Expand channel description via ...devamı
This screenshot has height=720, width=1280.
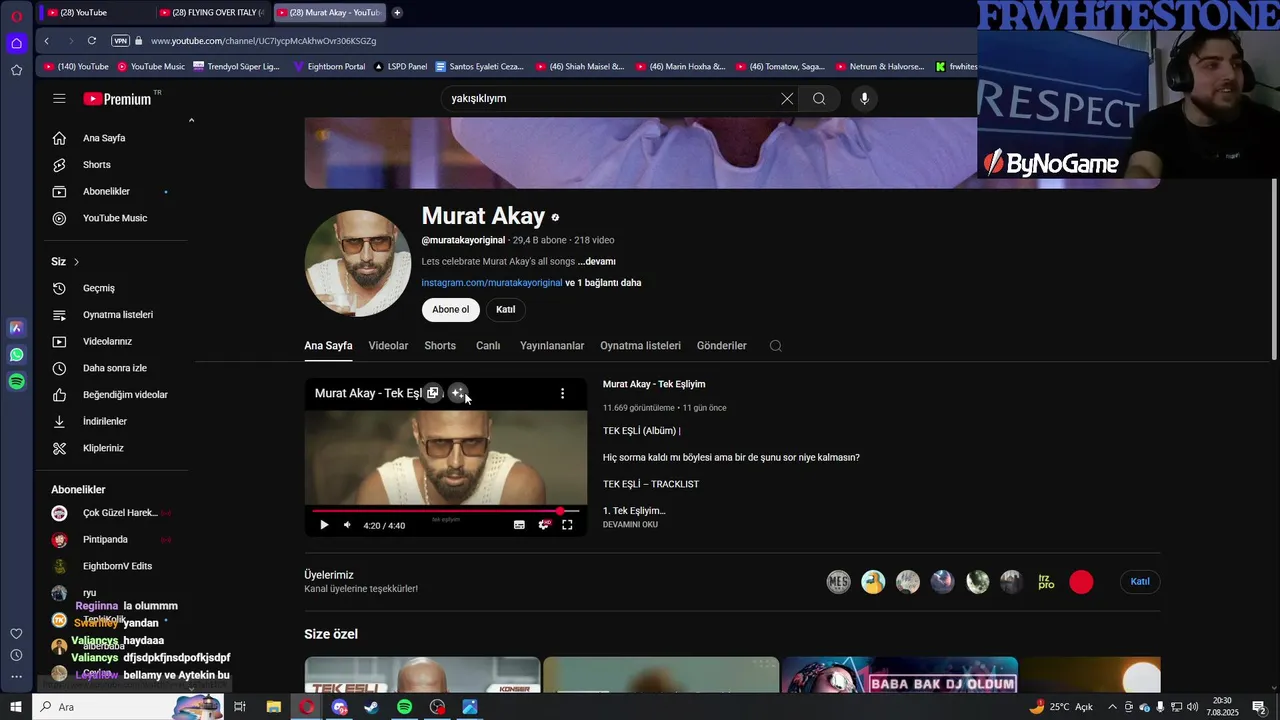tap(596, 262)
